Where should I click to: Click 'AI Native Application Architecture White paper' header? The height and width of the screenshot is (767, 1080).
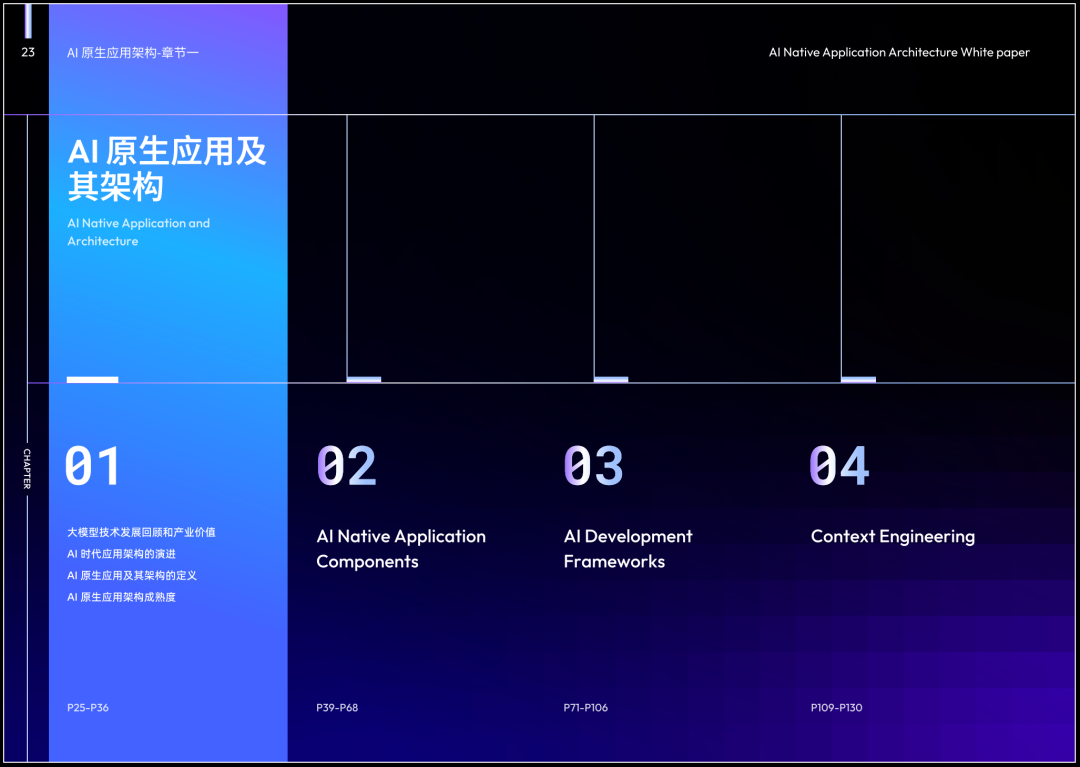899,52
